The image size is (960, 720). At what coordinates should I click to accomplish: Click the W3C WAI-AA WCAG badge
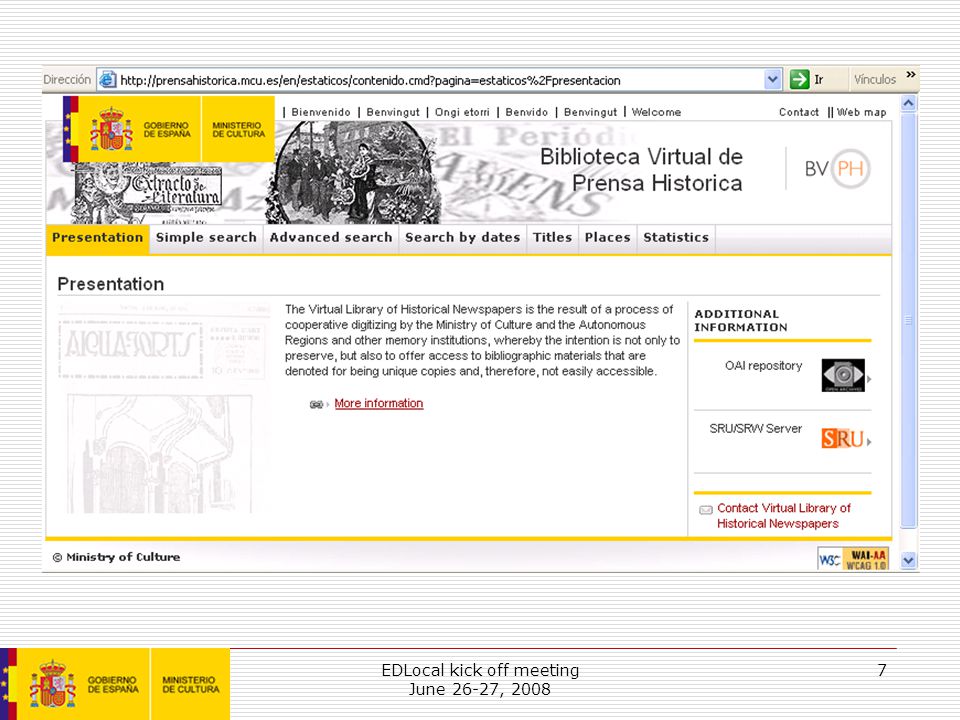[853, 559]
